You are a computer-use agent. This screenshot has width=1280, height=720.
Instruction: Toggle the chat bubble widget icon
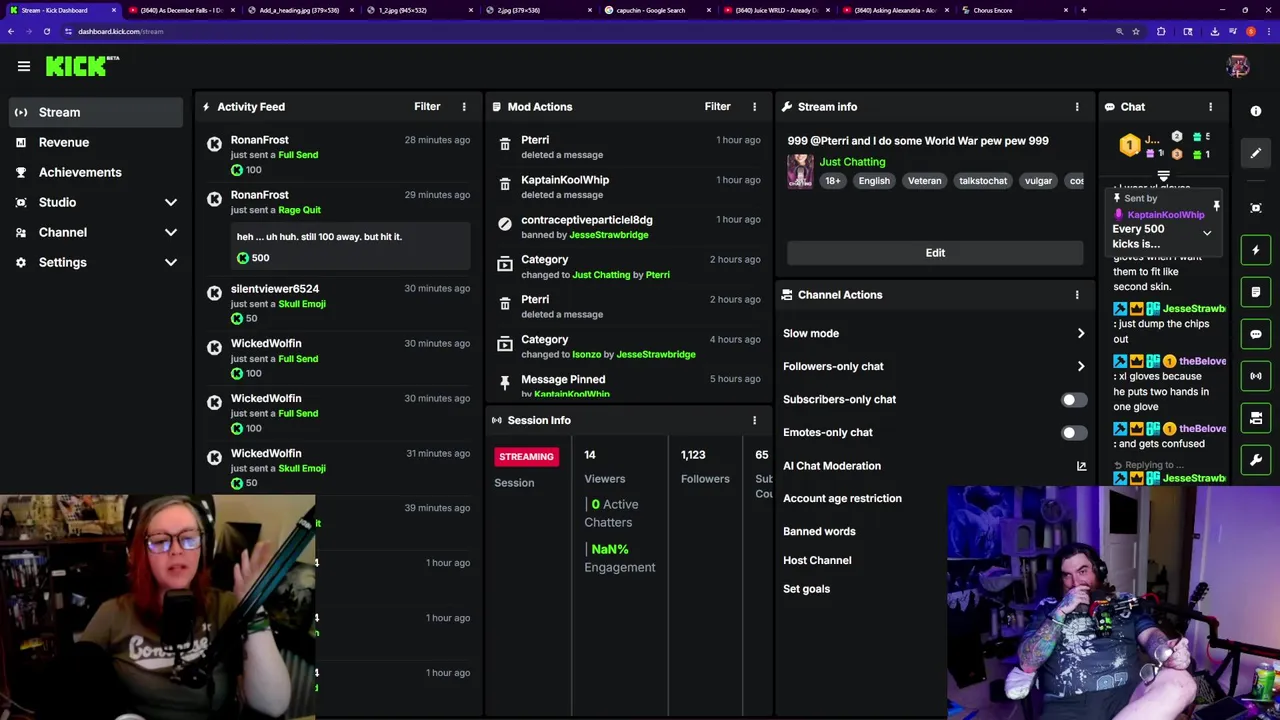(1256, 334)
